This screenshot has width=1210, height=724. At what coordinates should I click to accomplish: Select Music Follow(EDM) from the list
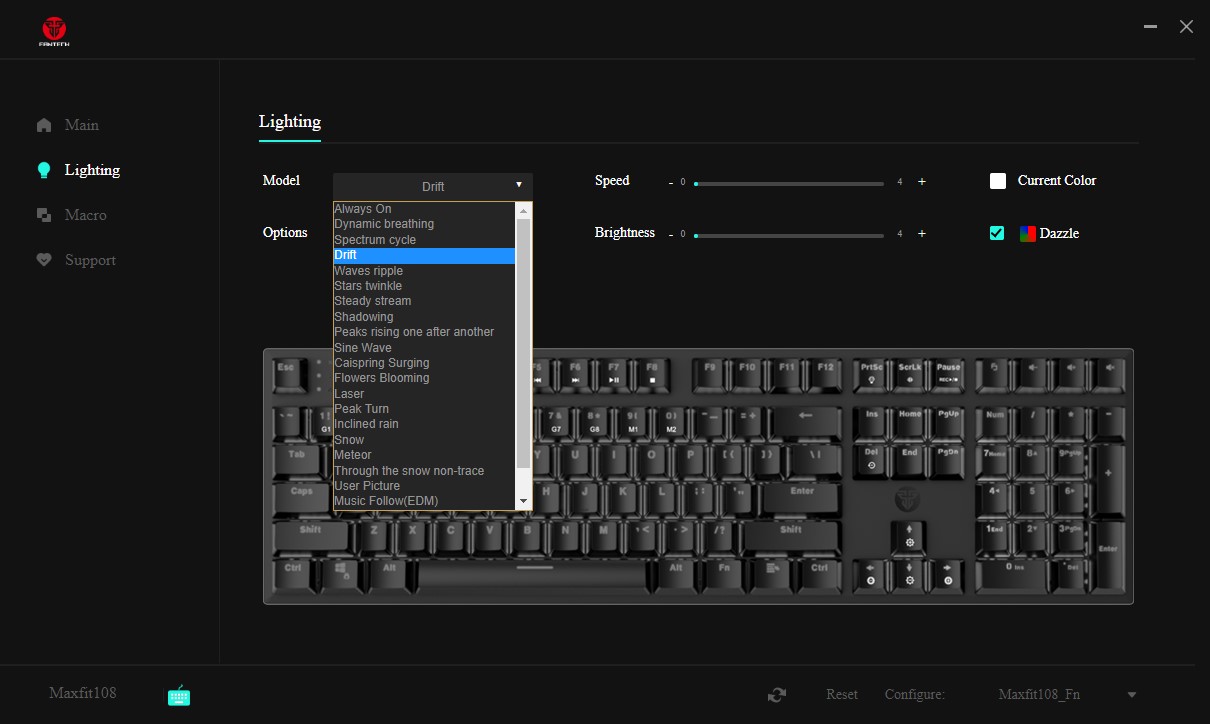pos(386,501)
